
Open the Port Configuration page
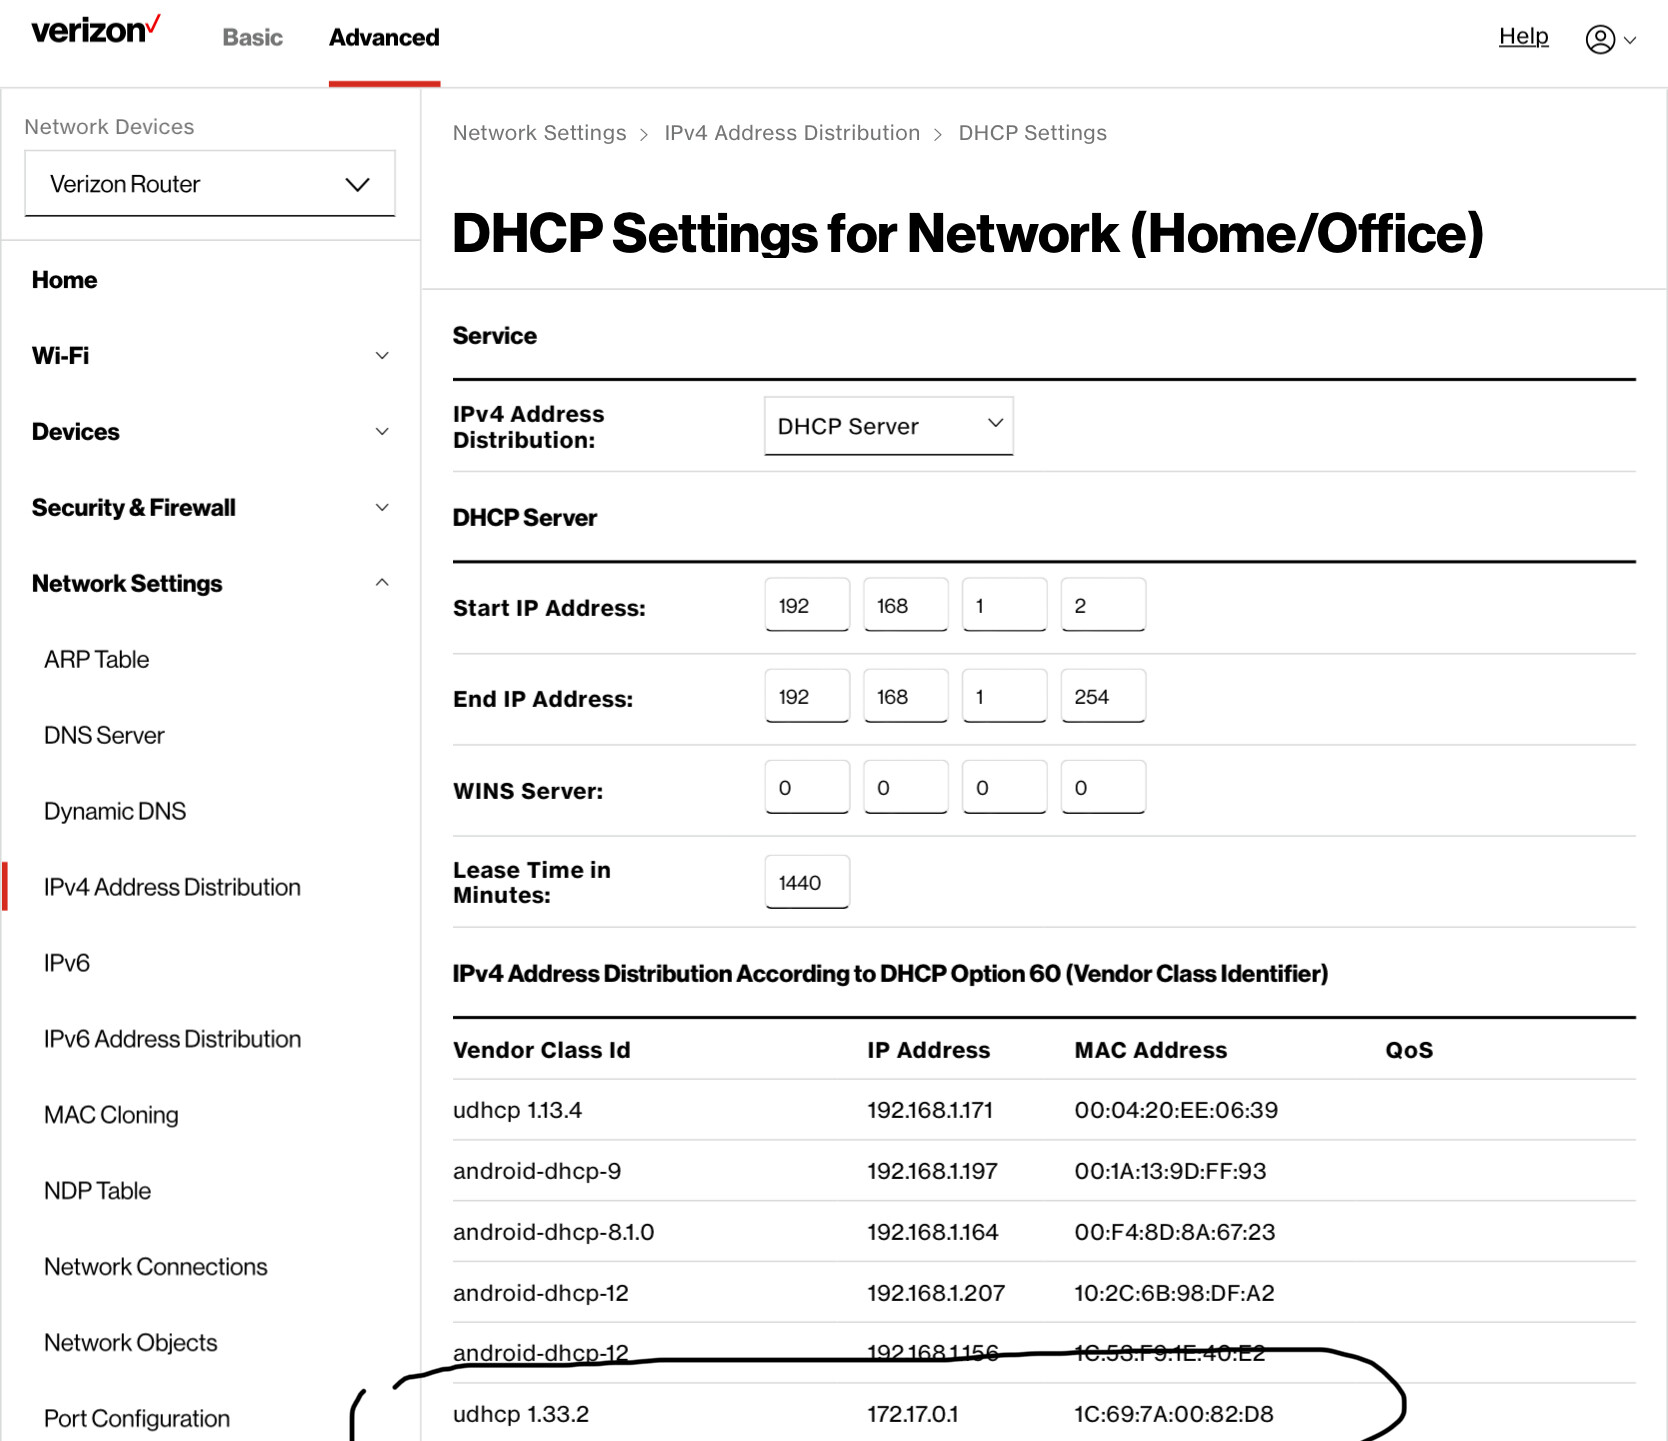coord(137,1417)
